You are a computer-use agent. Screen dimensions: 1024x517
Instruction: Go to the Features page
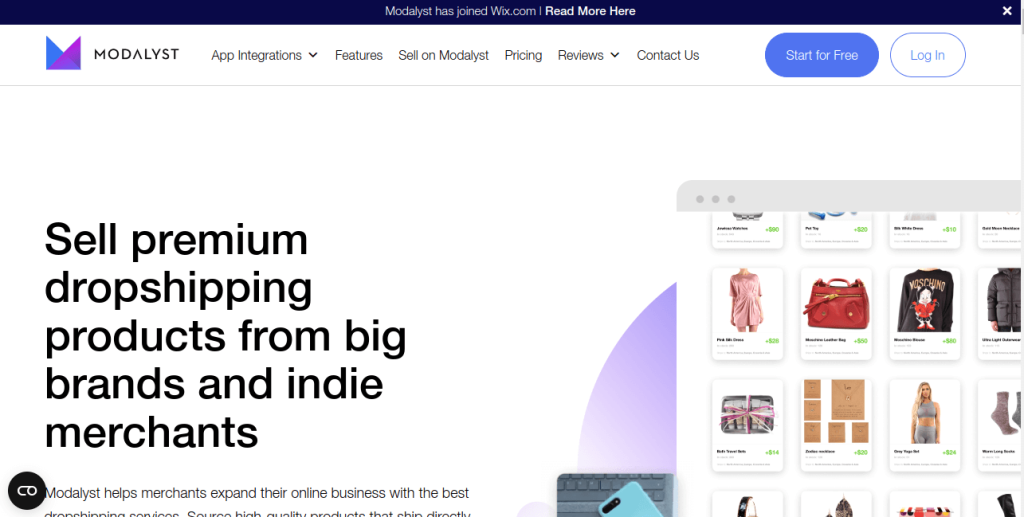pos(359,55)
